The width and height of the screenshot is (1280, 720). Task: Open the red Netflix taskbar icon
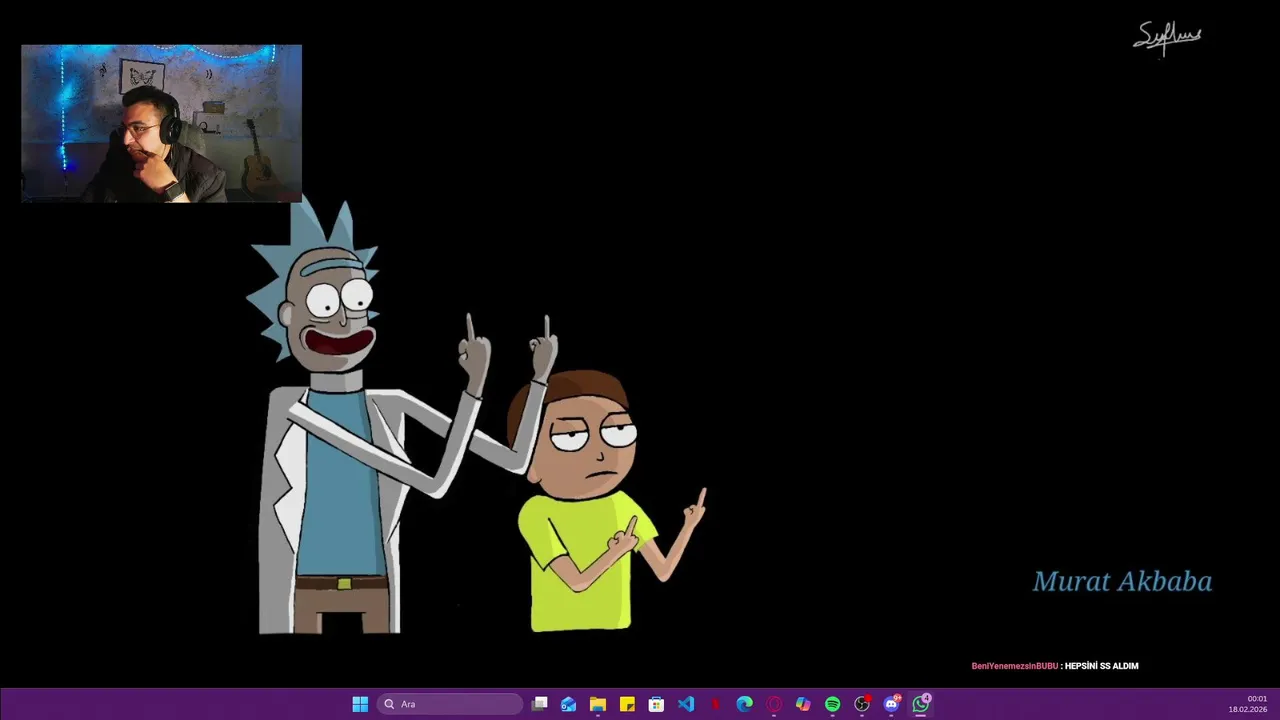[x=715, y=704]
